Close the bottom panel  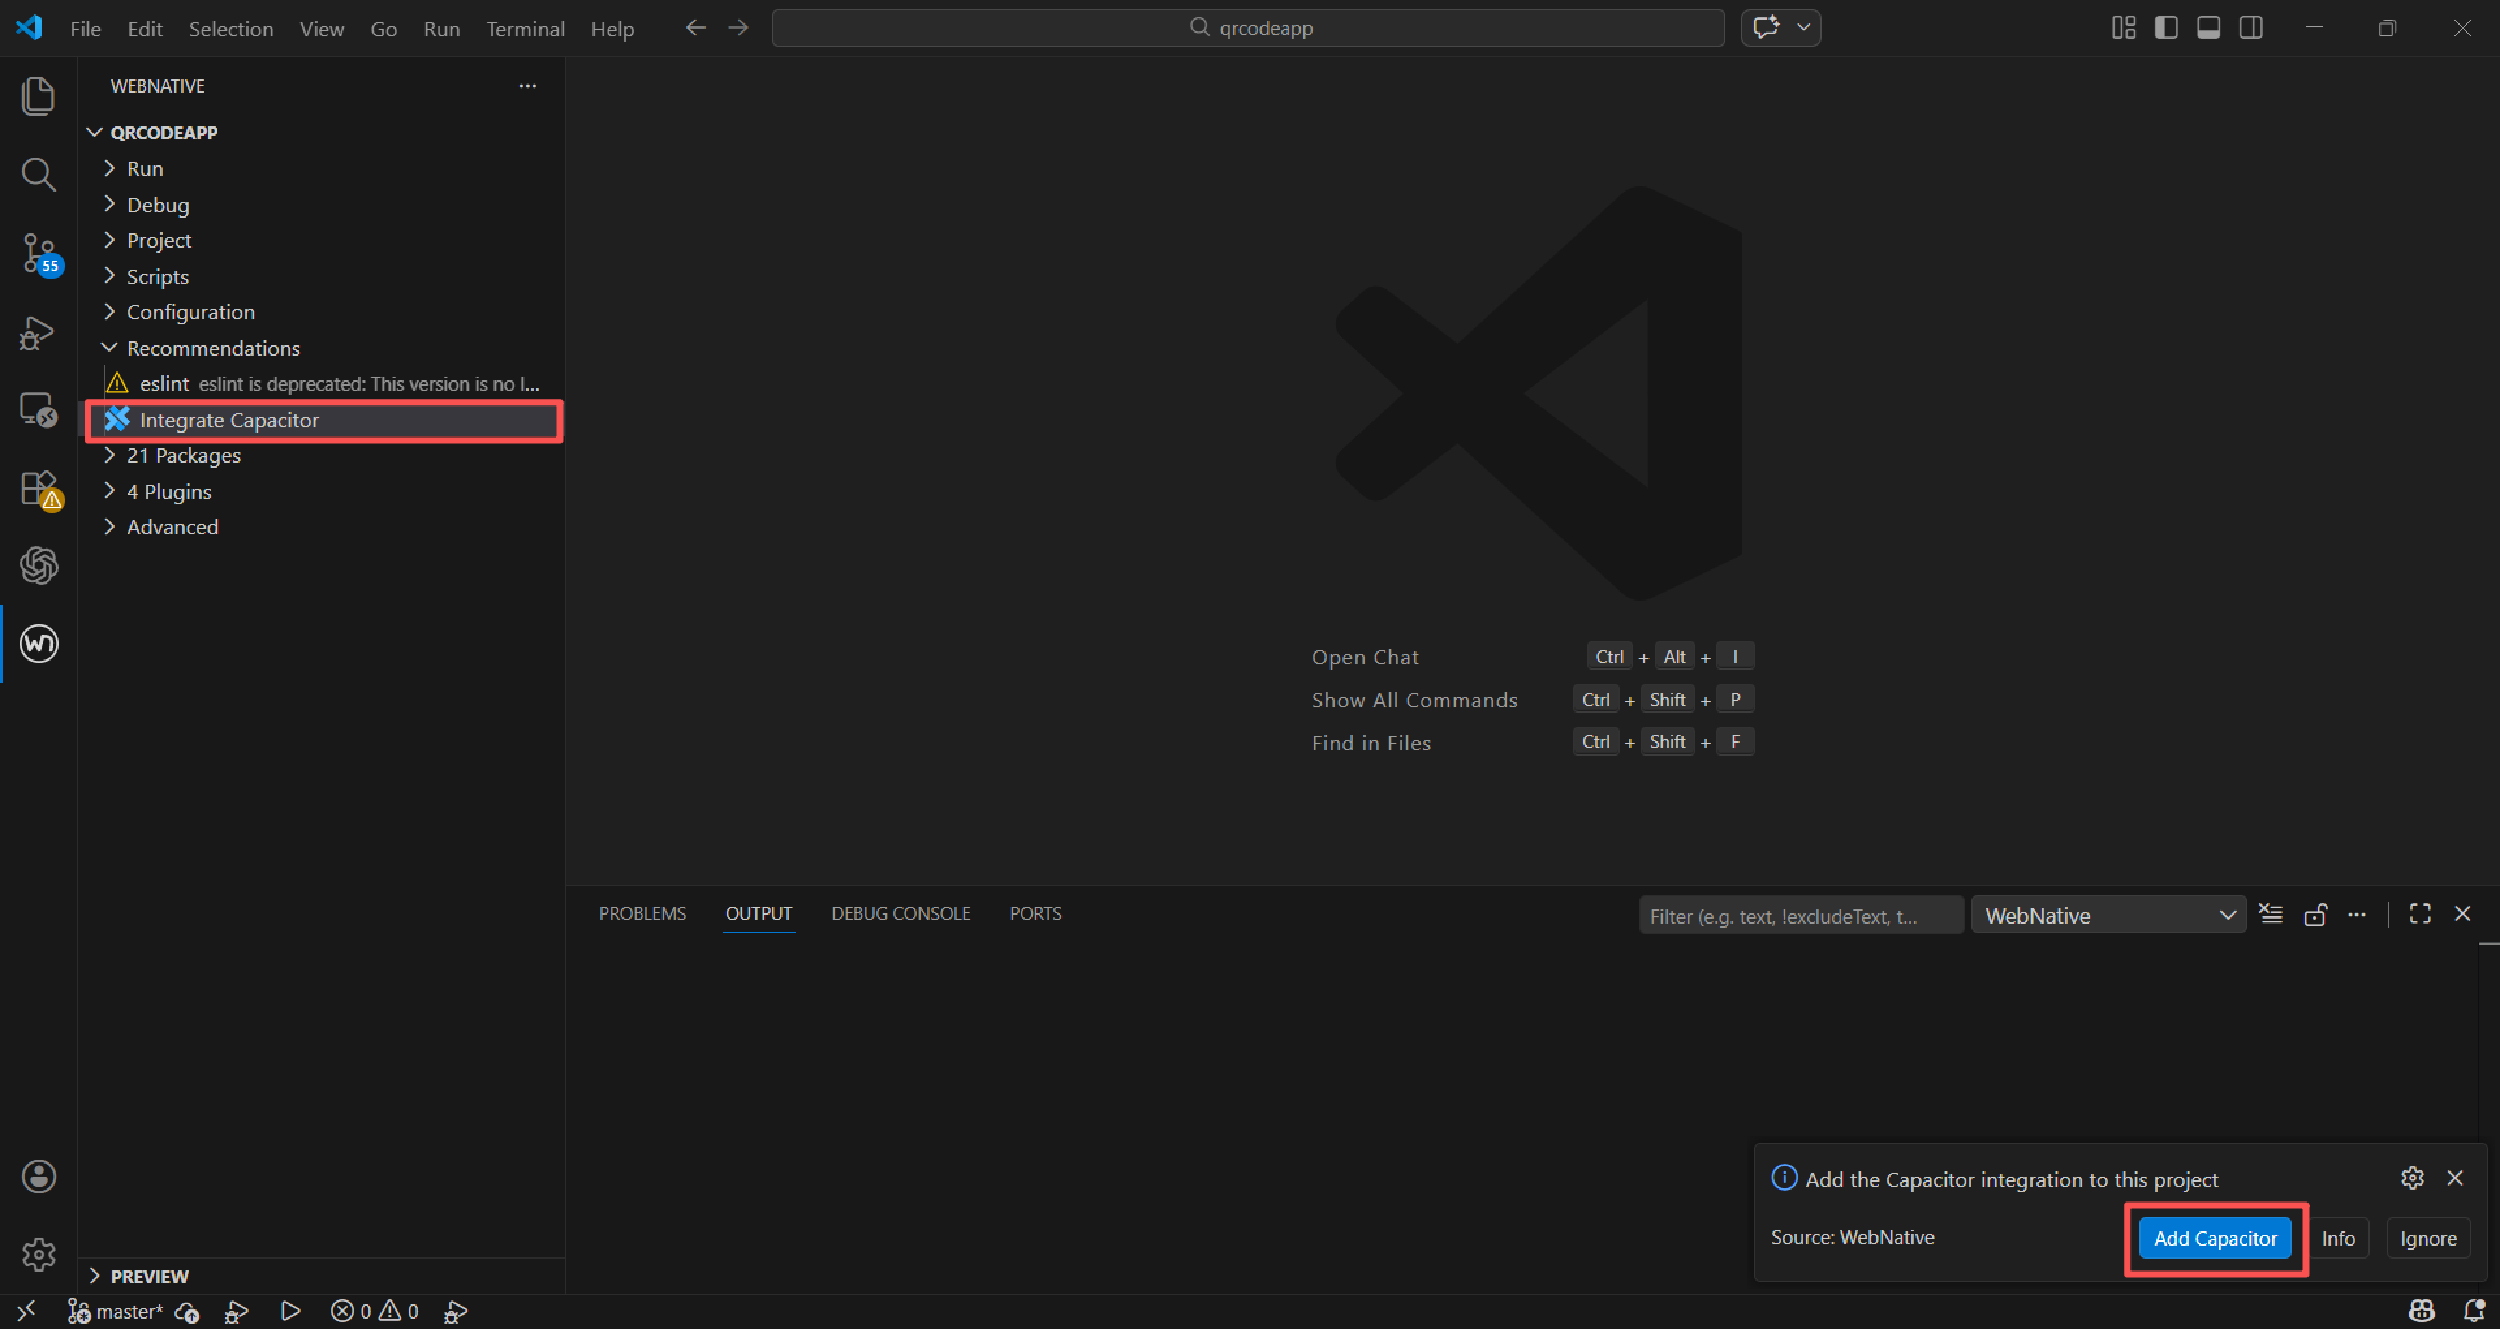pyautogui.click(x=2463, y=914)
